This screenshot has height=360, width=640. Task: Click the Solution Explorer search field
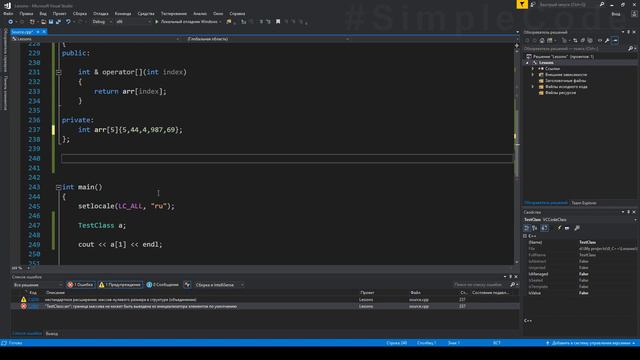click(576, 49)
